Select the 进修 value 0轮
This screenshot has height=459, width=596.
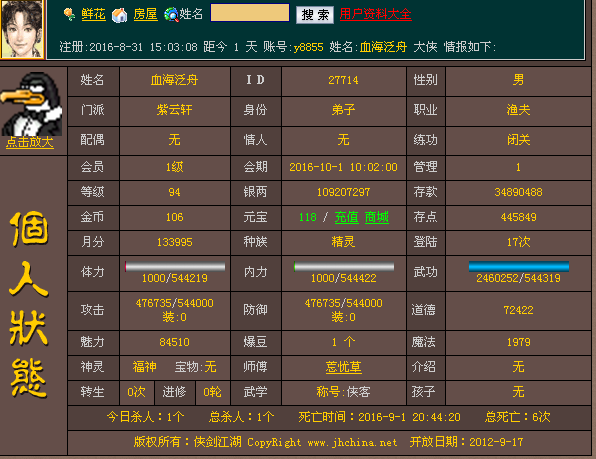[212, 392]
